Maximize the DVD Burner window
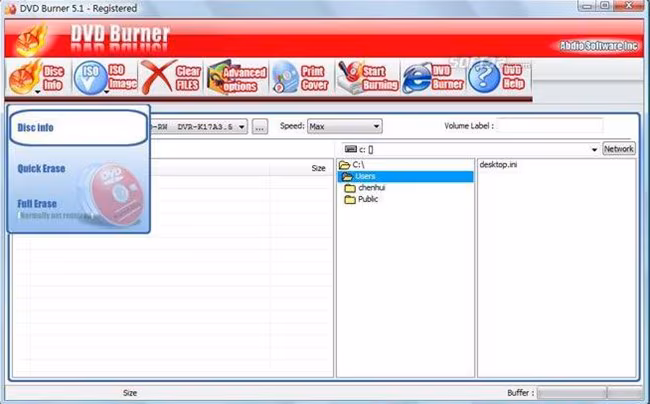The height and width of the screenshot is (404, 650). (605, 6)
